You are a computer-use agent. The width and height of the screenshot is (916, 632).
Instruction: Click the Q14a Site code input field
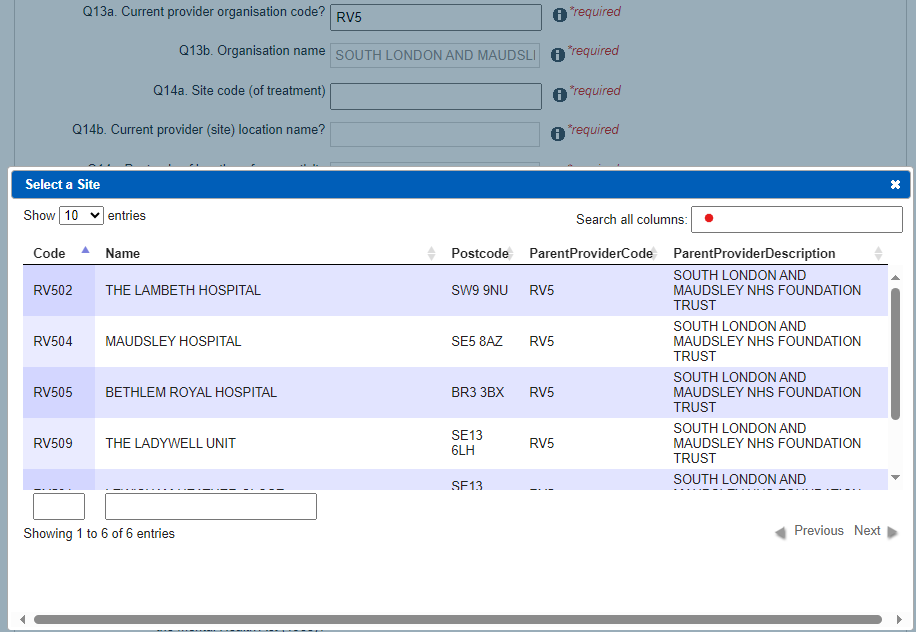(x=436, y=96)
